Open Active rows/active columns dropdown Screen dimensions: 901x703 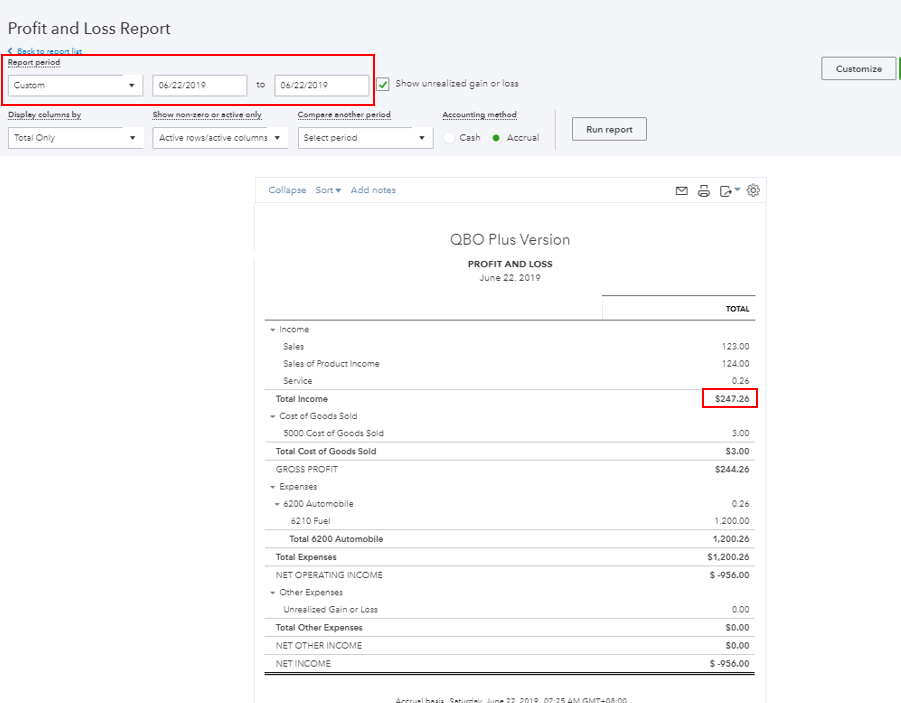click(x=220, y=138)
